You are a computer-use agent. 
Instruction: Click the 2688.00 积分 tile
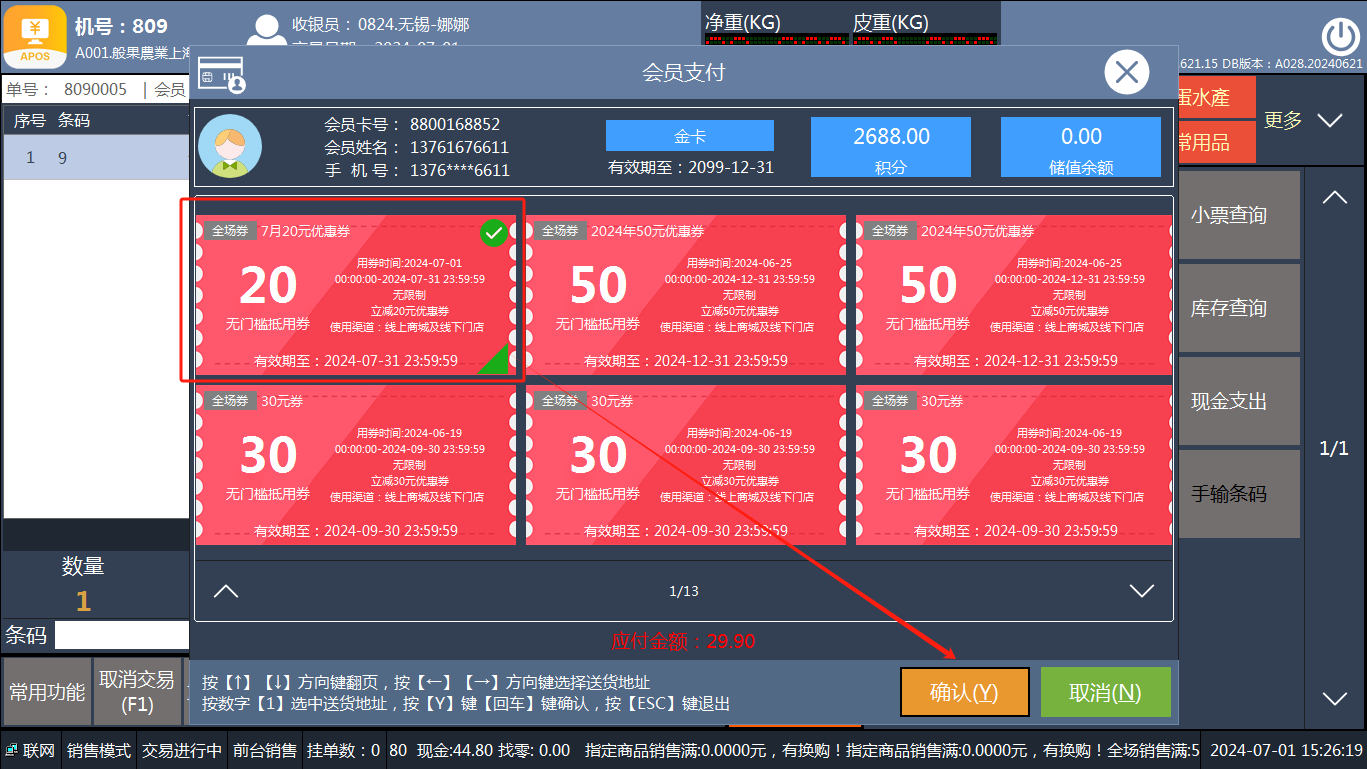pos(890,147)
